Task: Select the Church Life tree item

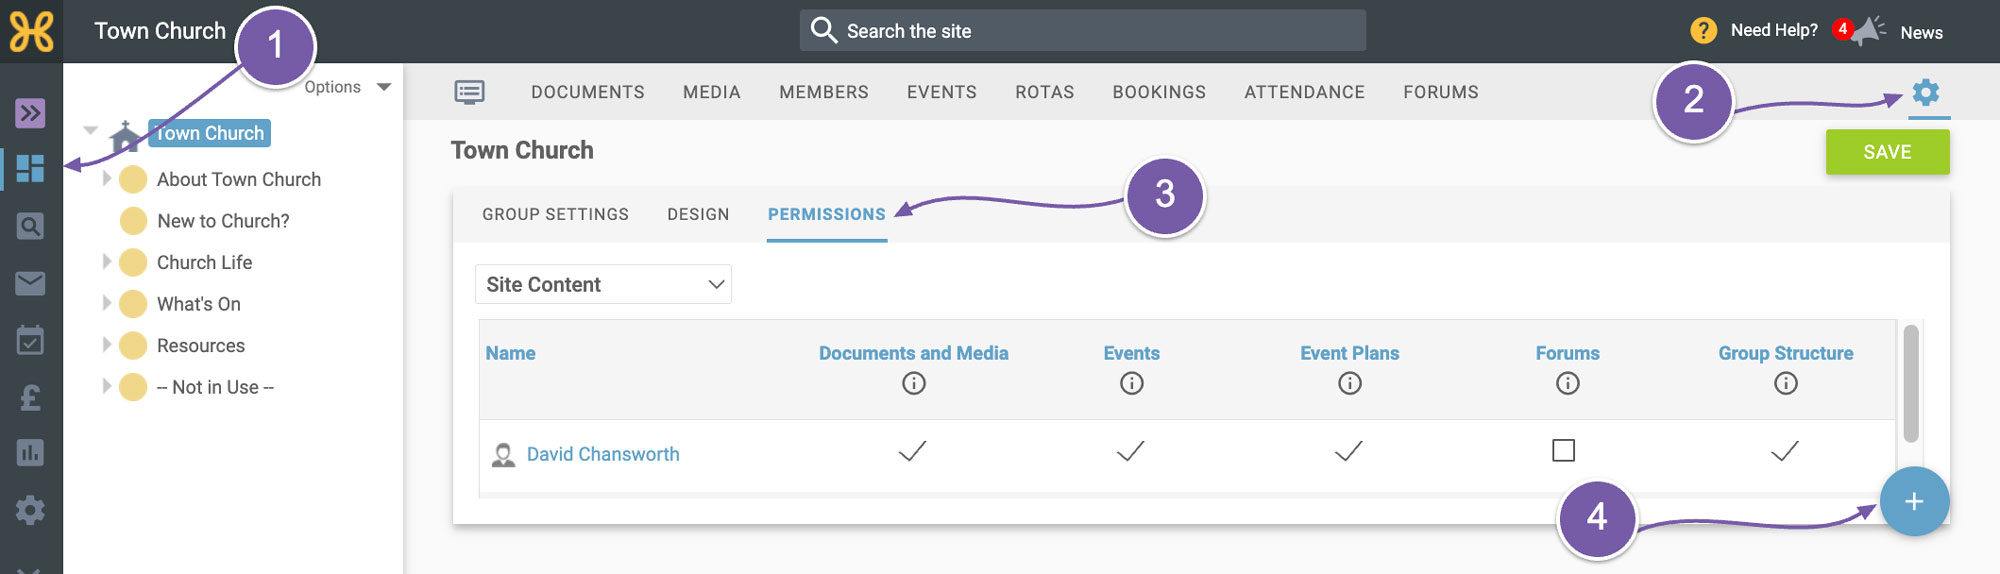Action: (204, 262)
